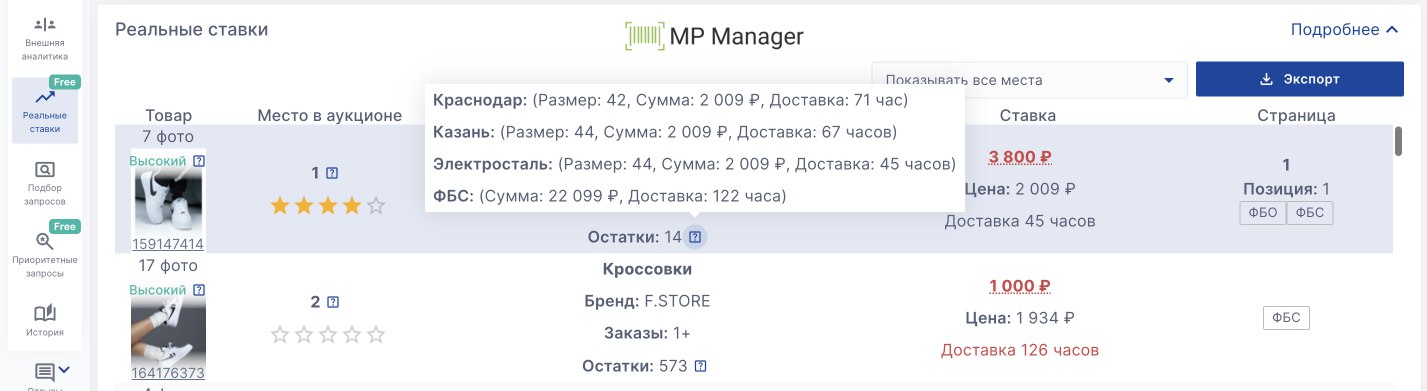The height and width of the screenshot is (391, 1427).
Task: Open Внешняя аналитика in sidebar
Action: point(44,38)
